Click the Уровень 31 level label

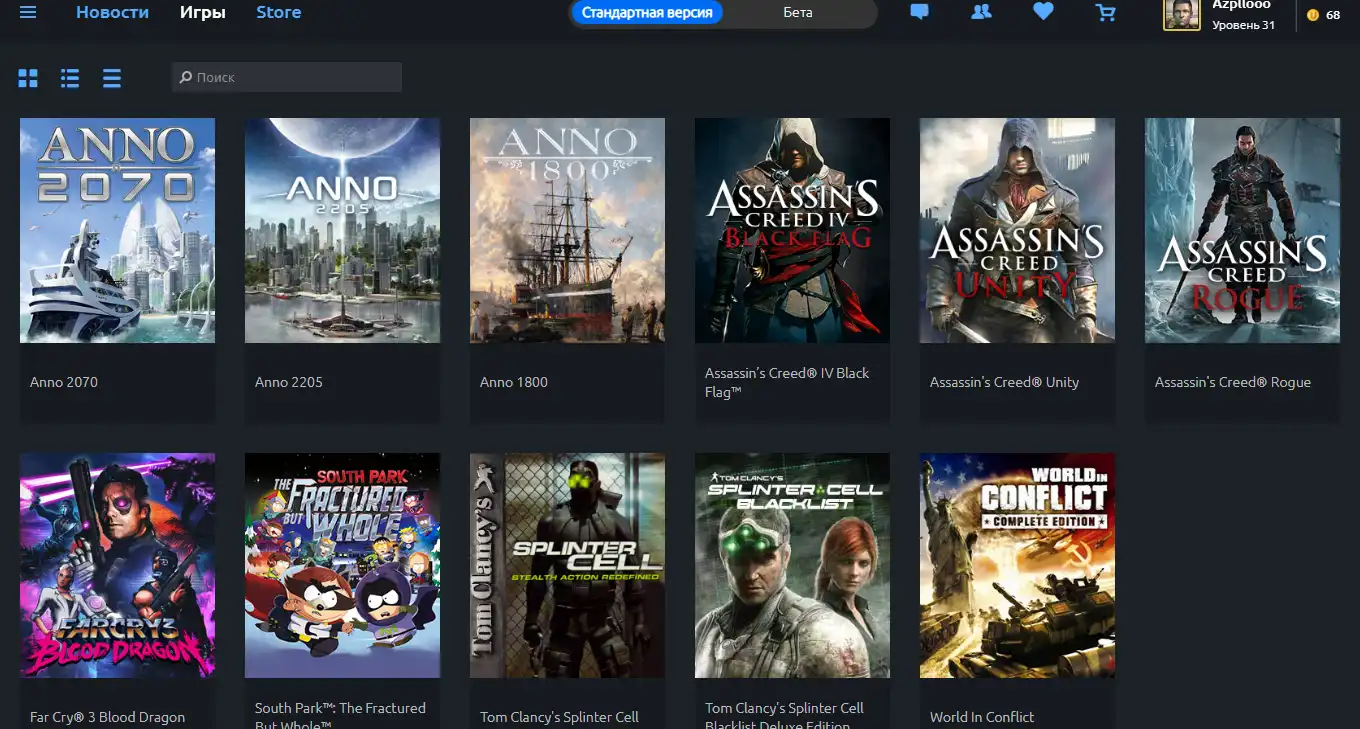(1243, 25)
